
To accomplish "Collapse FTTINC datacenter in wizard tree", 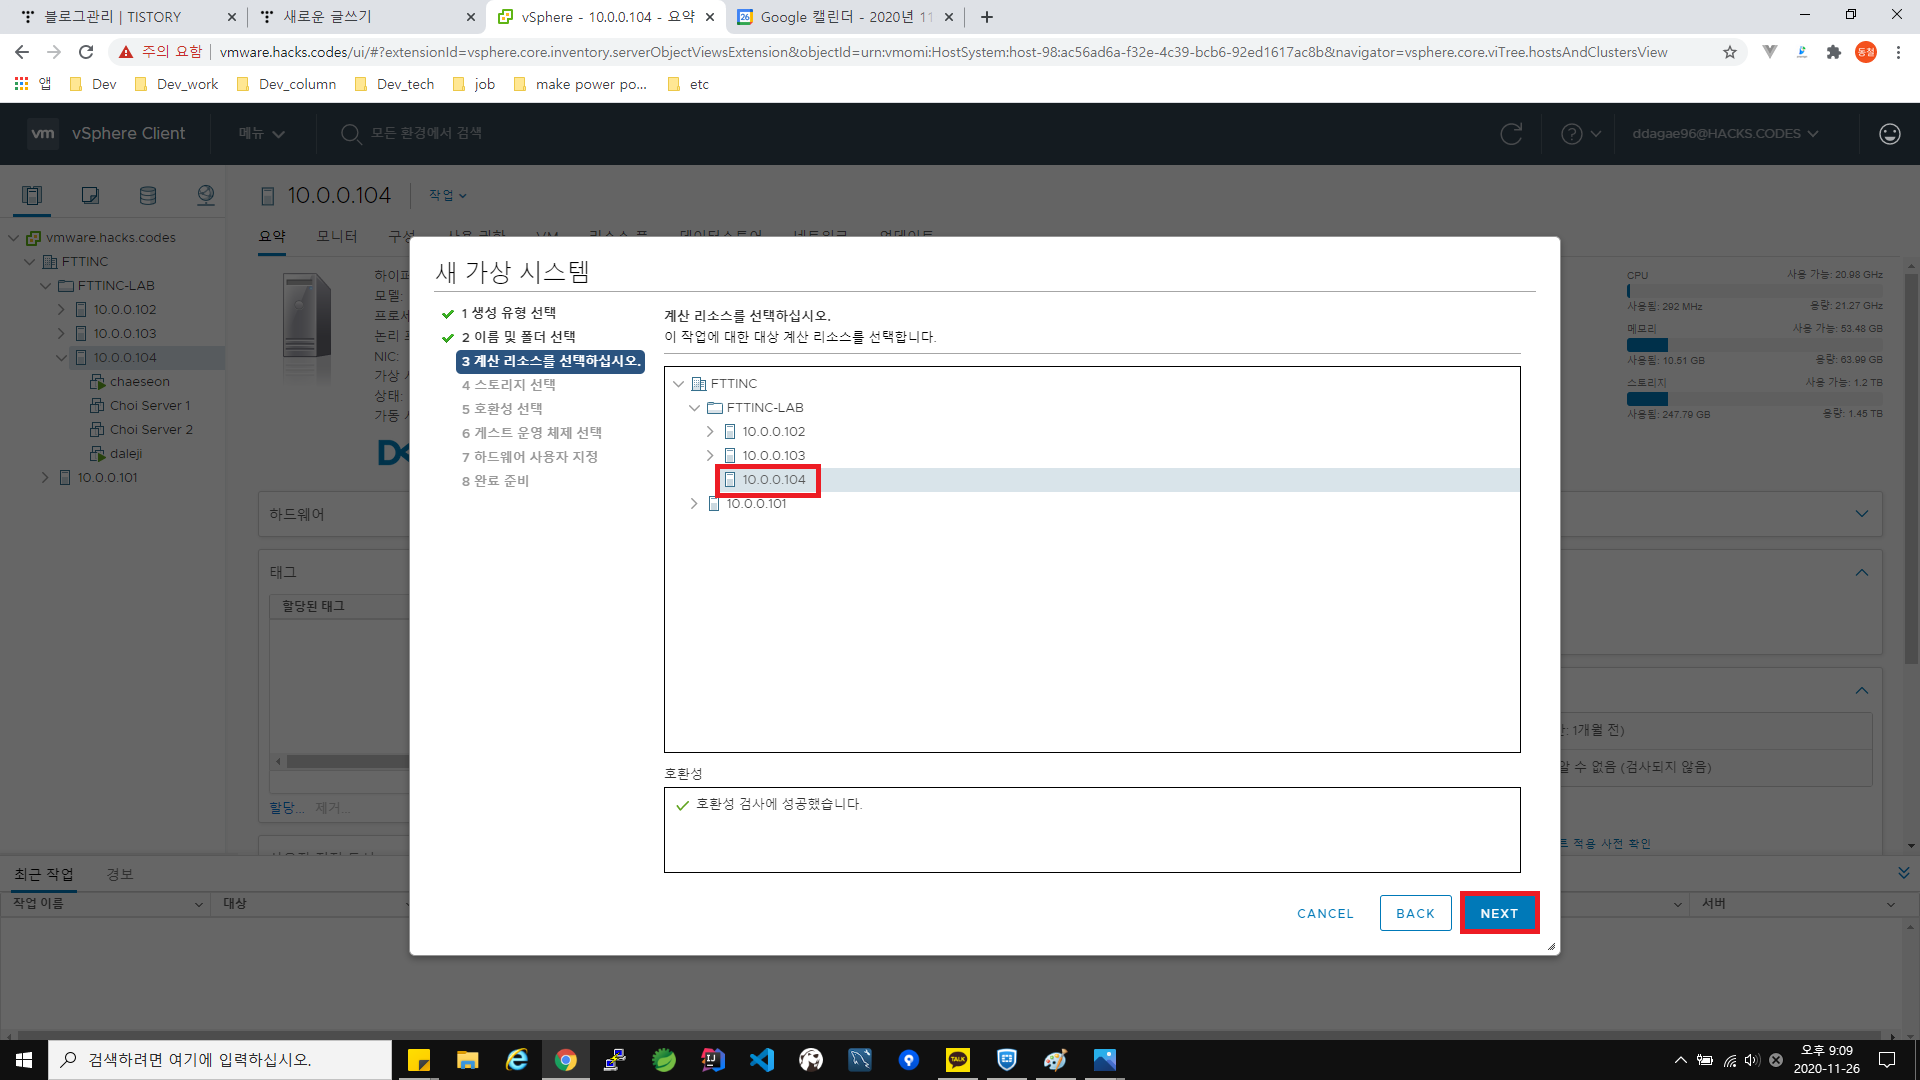I will tap(679, 384).
